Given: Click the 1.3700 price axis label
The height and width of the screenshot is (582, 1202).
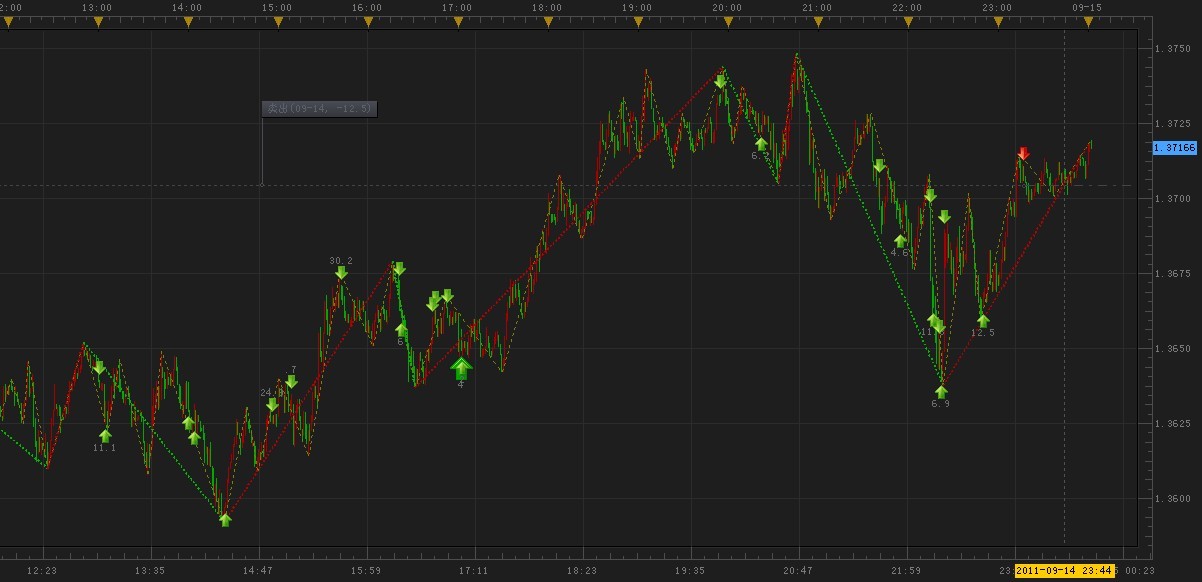Looking at the screenshot, I should (x=1171, y=199).
